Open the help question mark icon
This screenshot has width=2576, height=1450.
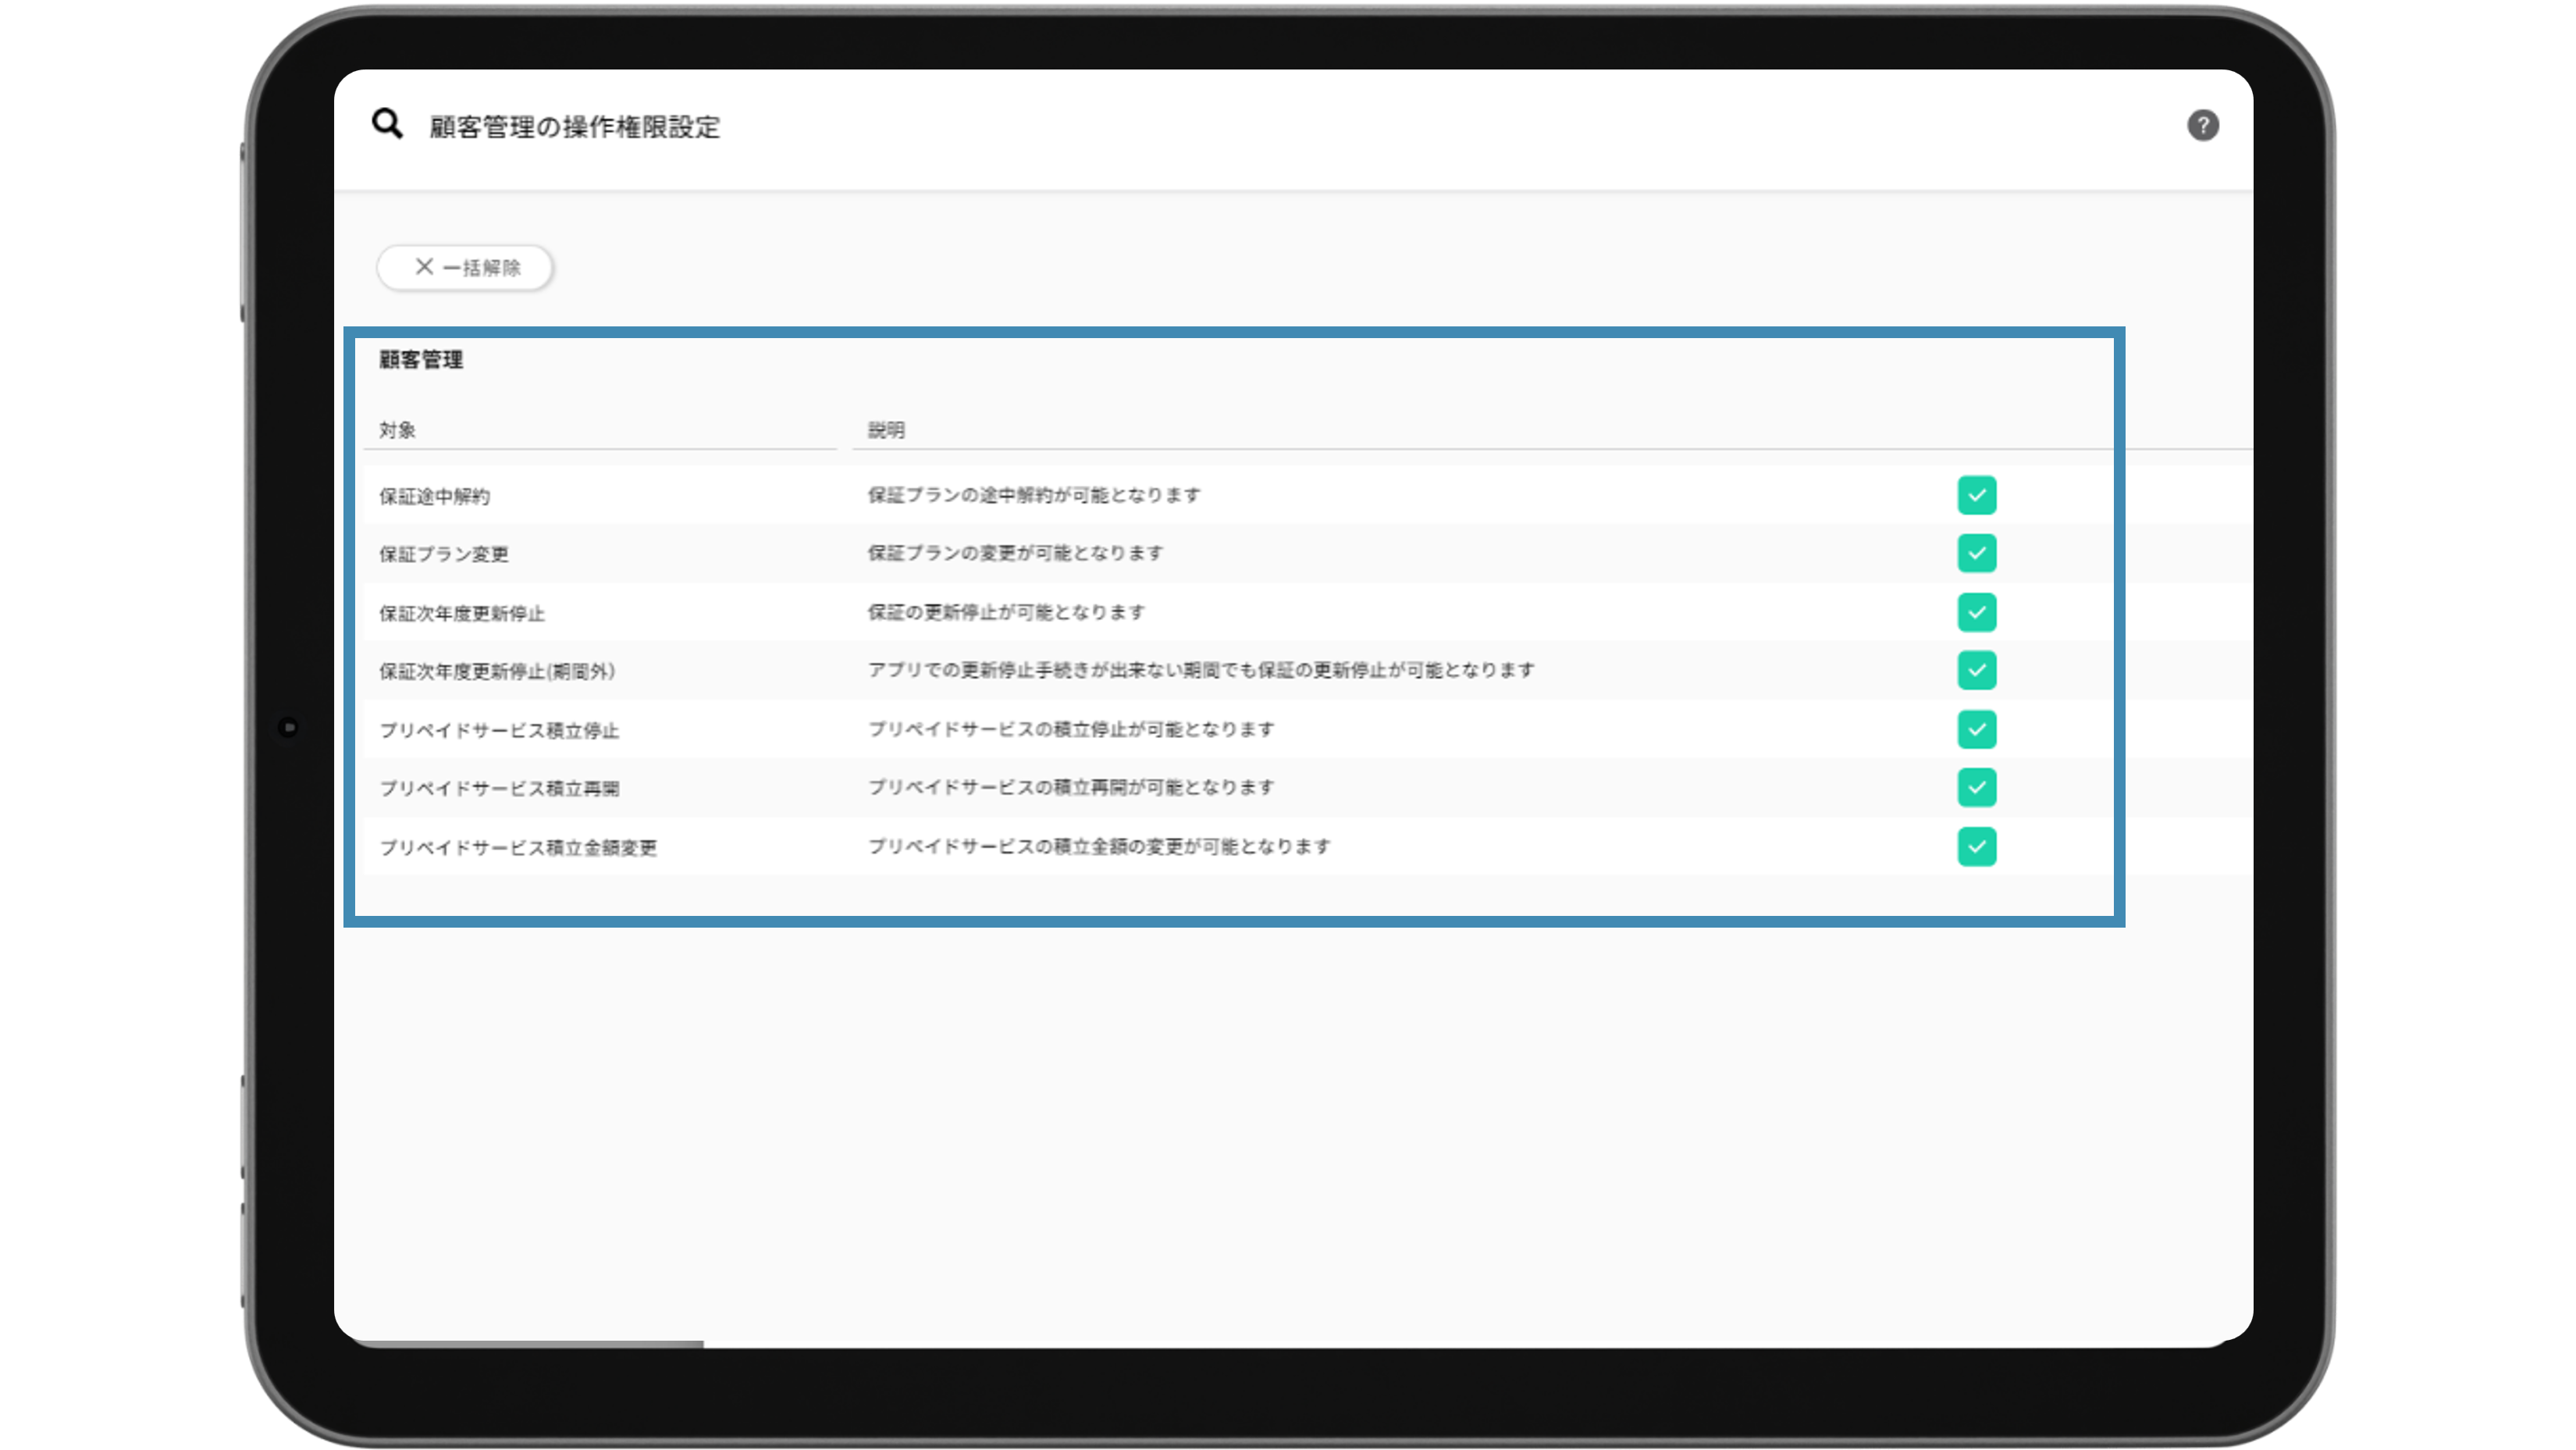coord(2202,126)
